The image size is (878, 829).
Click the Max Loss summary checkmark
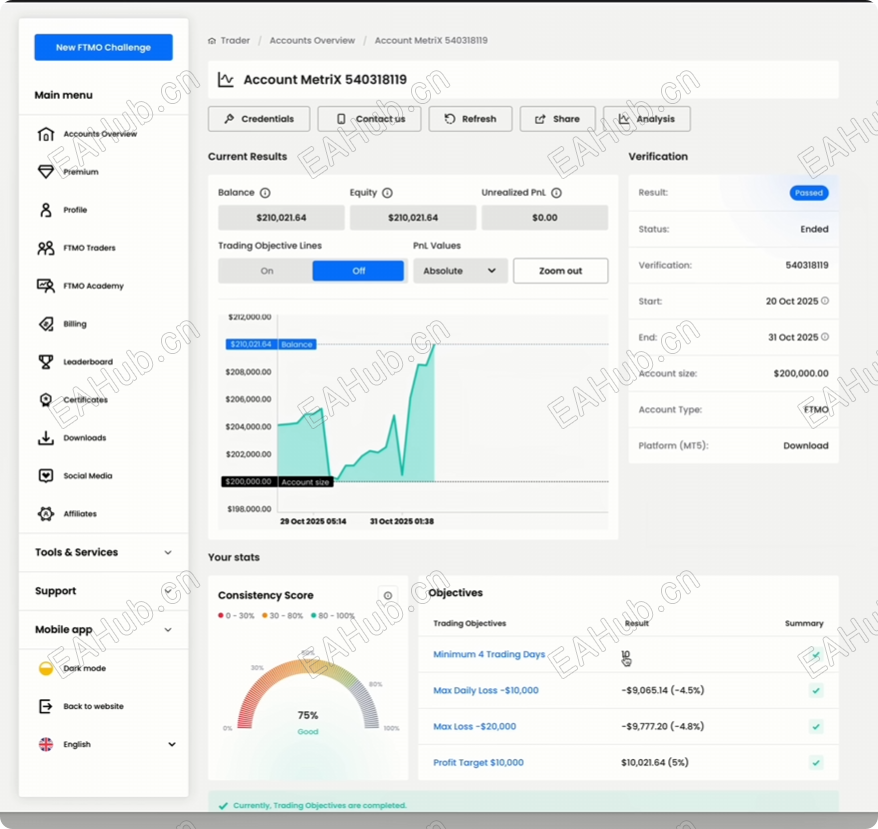pyautogui.click(x=816, y=726)
